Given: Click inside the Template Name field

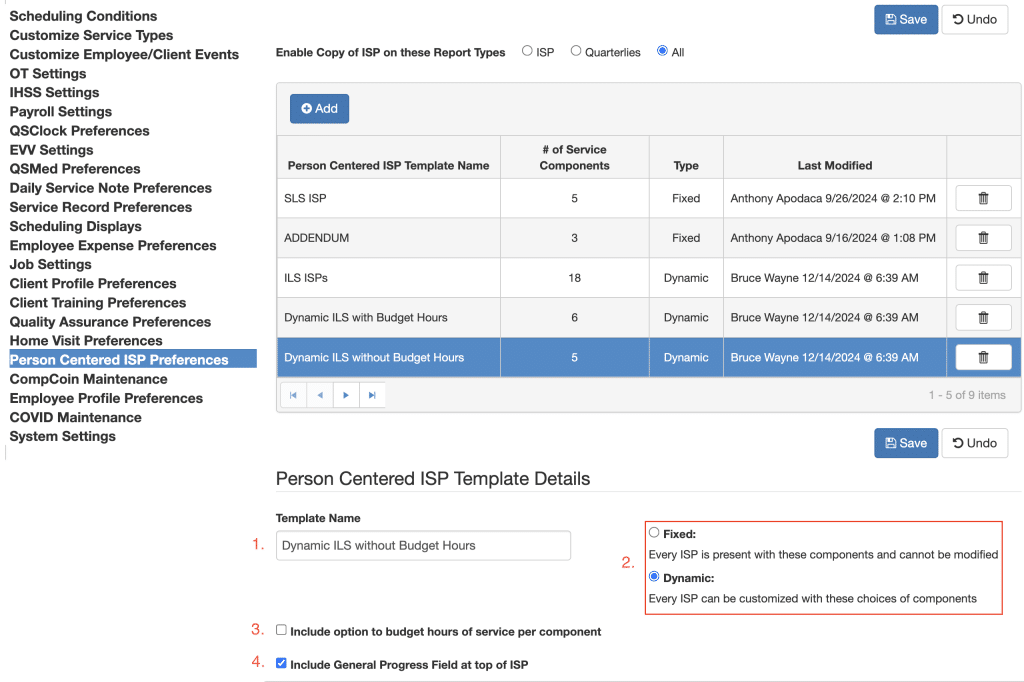Looking at the screenshot, I should (422, 545).
